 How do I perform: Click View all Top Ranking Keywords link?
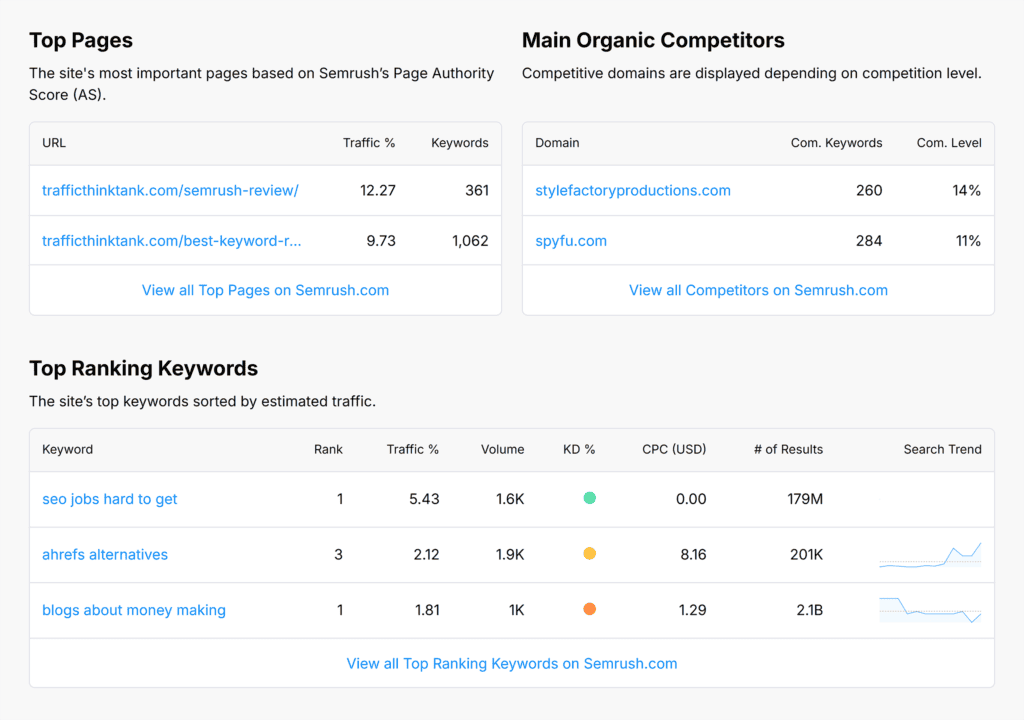tap(511, 663)
